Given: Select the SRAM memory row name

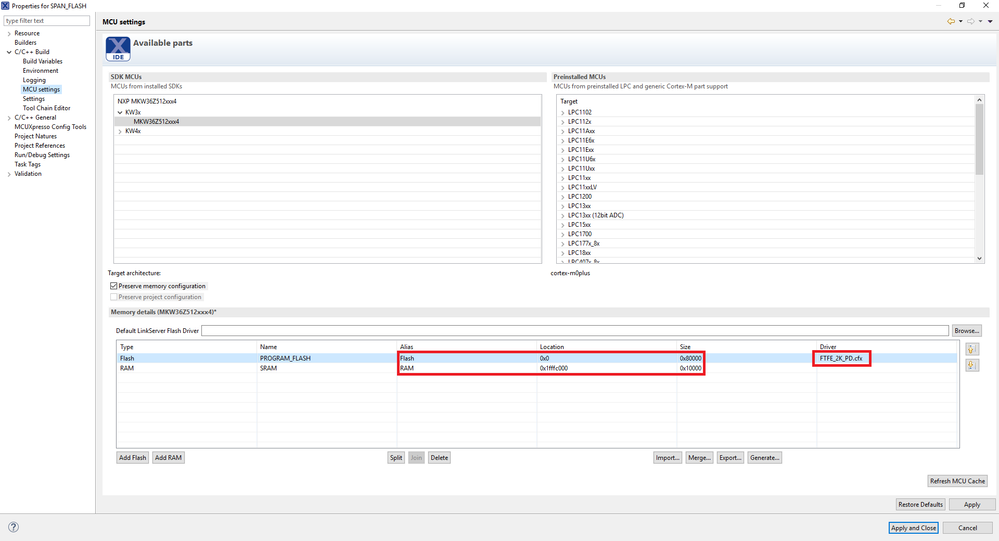Looking at the screenshot, I should tap(268, 368).
